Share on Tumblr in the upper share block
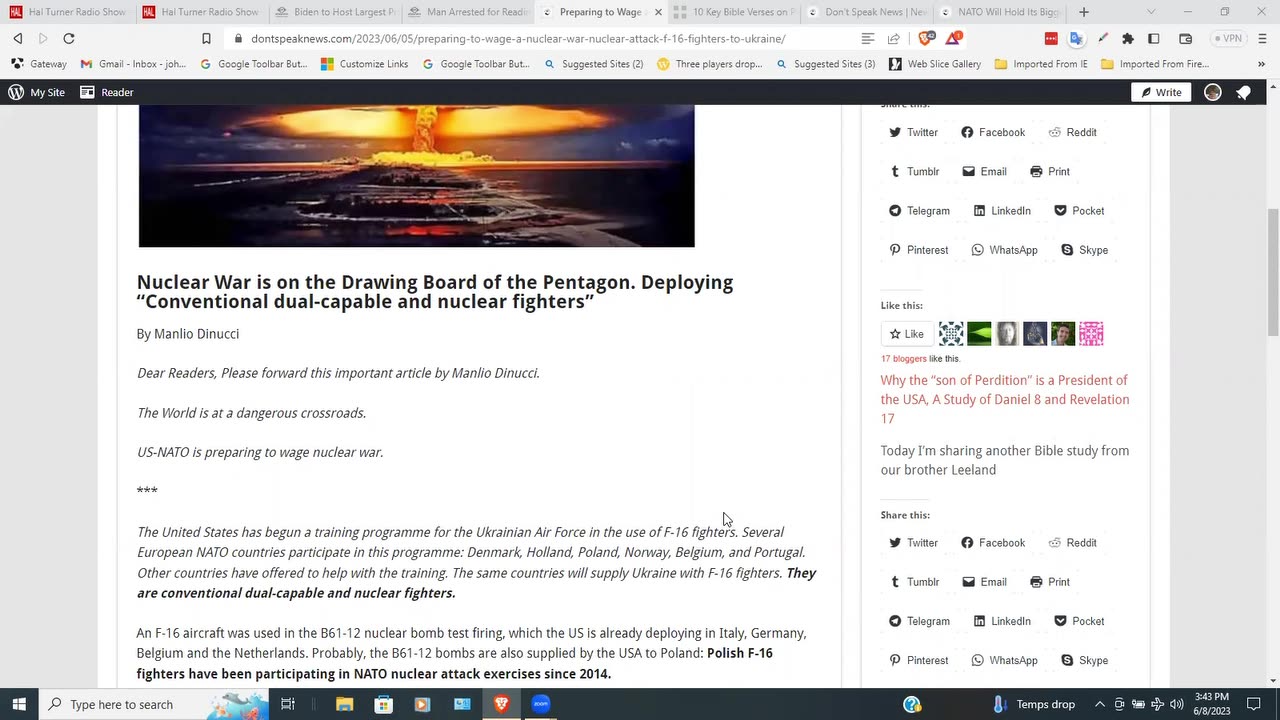 [914, 171]
